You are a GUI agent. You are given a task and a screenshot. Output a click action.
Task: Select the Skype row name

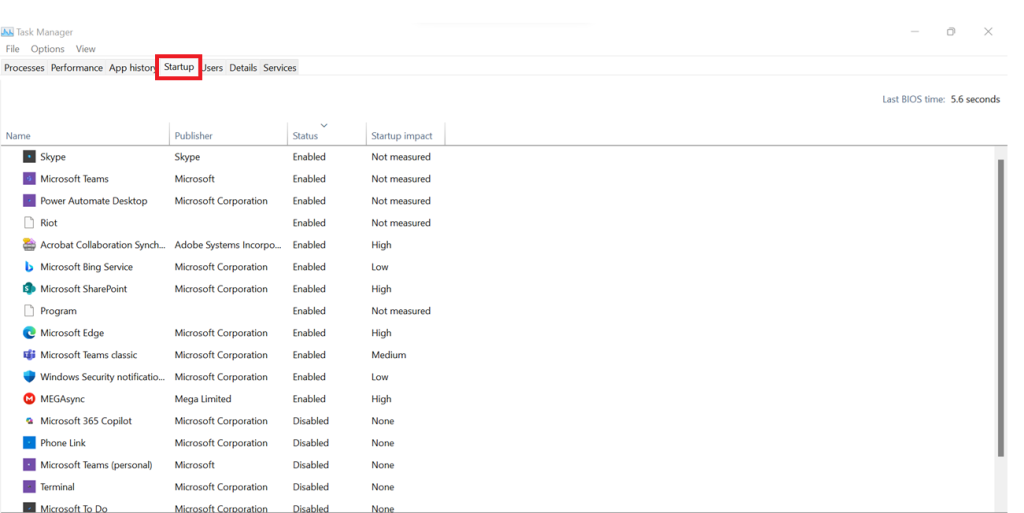click(x=53, y=157)
